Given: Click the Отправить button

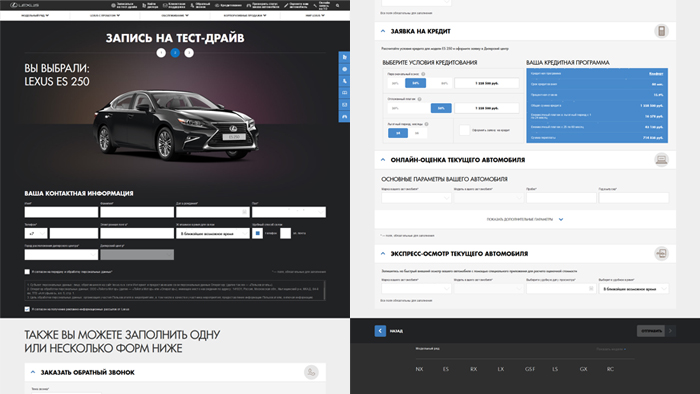Looking at the screenshot, I should click(651, 331).
